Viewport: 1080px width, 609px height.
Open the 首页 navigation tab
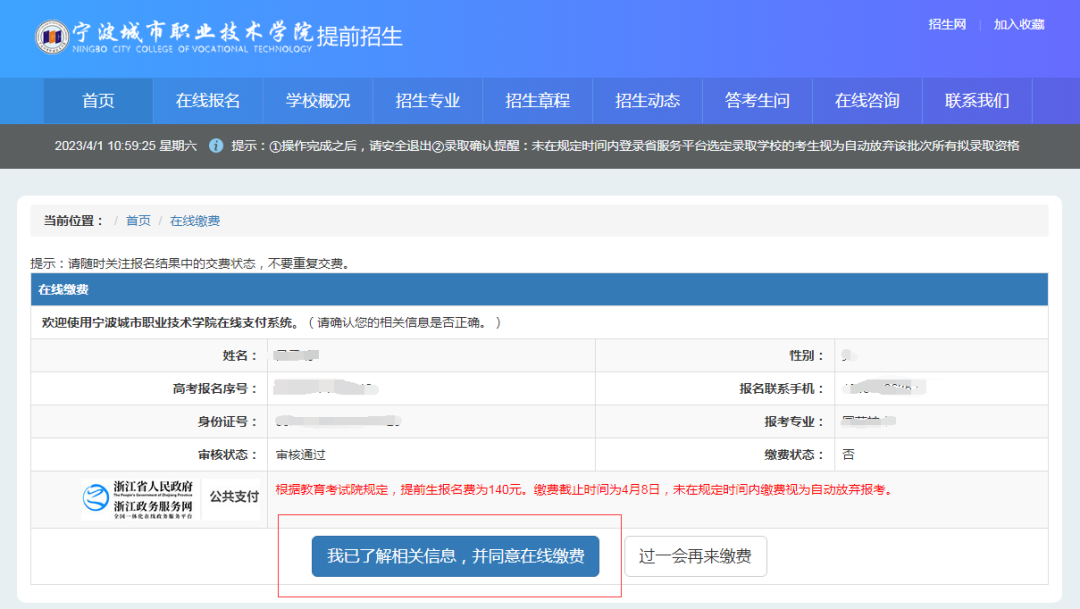[98, 101]
